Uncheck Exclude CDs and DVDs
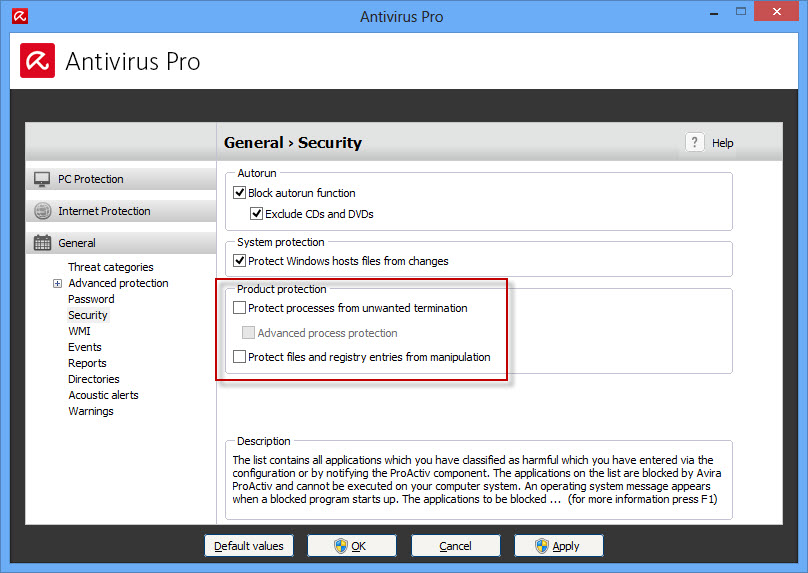This screenshot has width=808, height=573. click(256, 213)
